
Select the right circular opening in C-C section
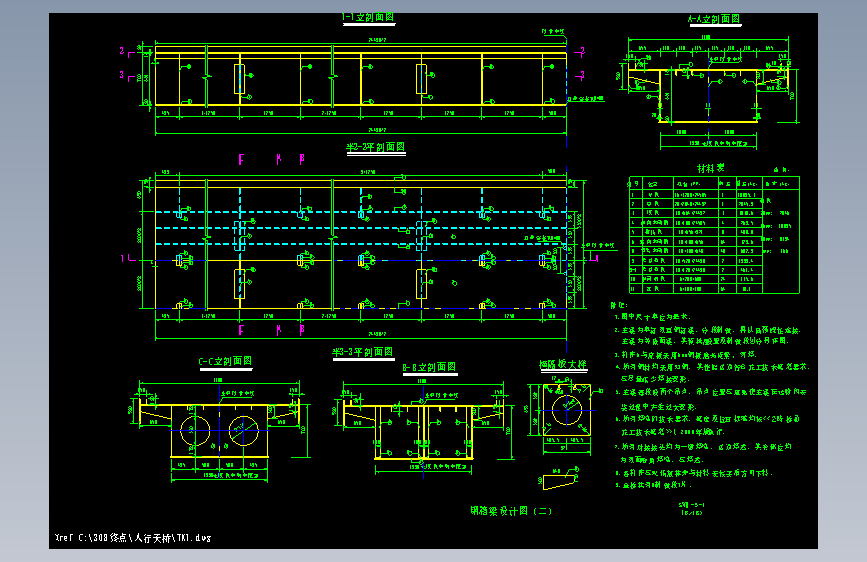point(244,431)
